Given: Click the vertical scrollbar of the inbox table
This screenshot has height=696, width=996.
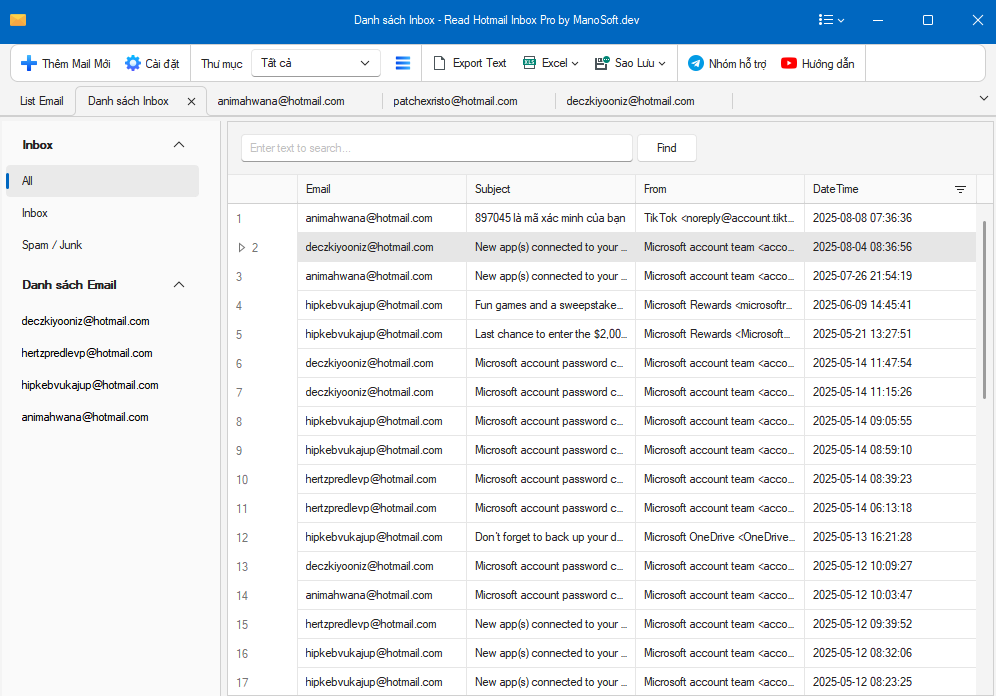Looking at the screenshot, I should click(x=985, y=310).
